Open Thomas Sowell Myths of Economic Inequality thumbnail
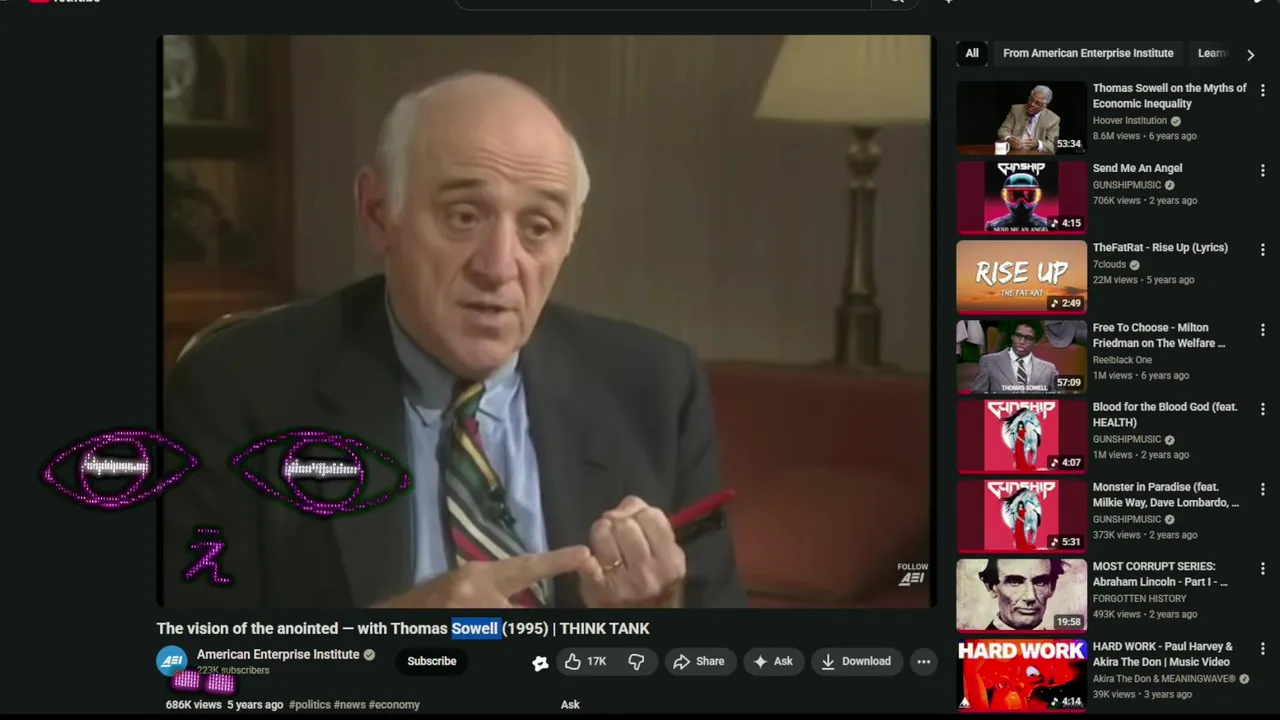Screen dimensions: 1280x720 click(1021, 117)
